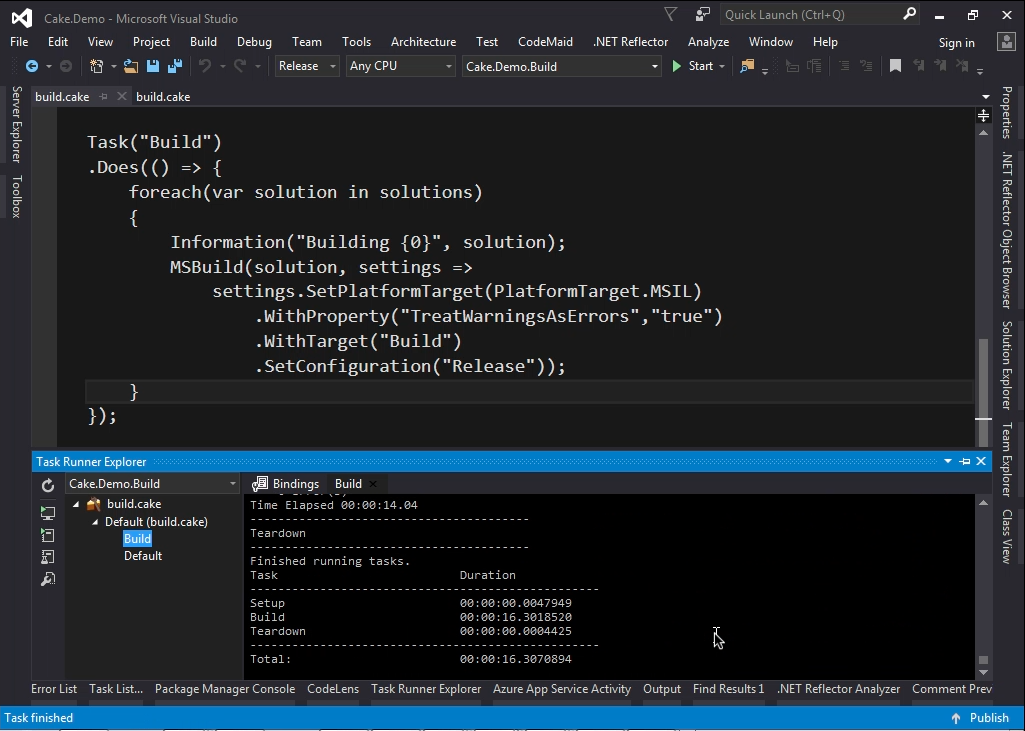Click the flask binding icon in Task Runner sidebar
Screen dimensions: 1025x731
click(48, 557)
